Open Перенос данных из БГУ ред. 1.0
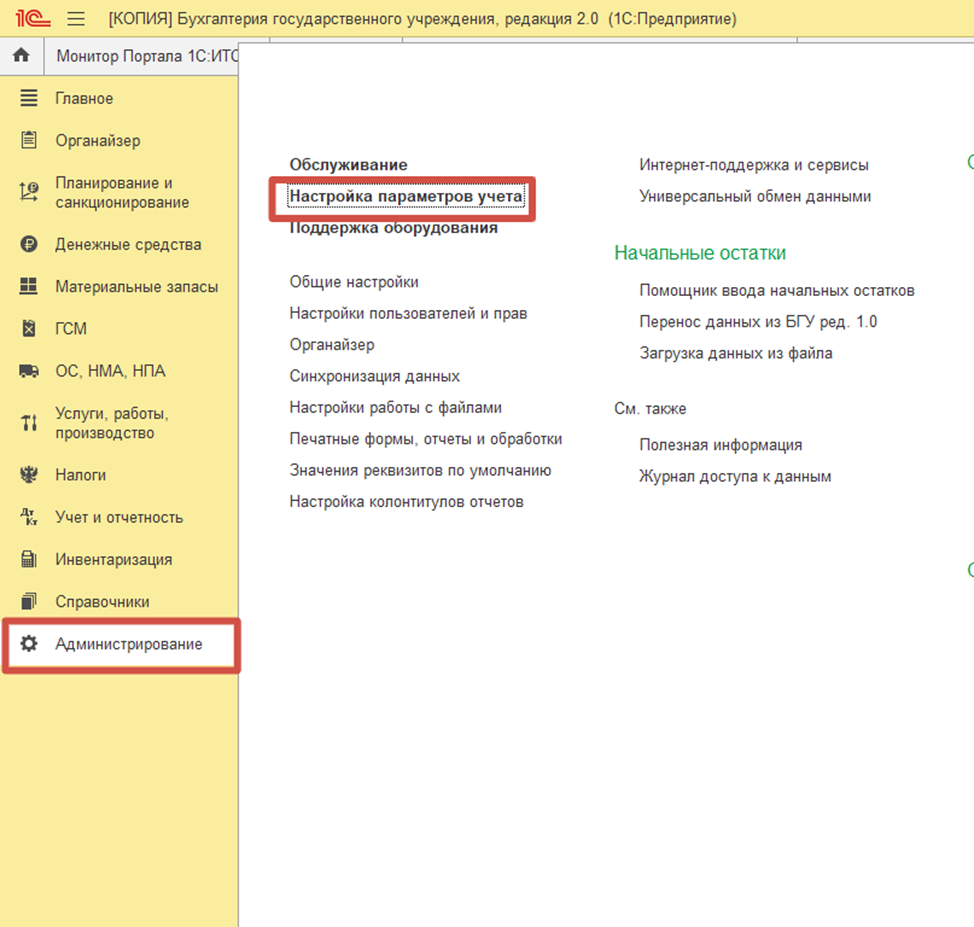 (x=758, y=322)
